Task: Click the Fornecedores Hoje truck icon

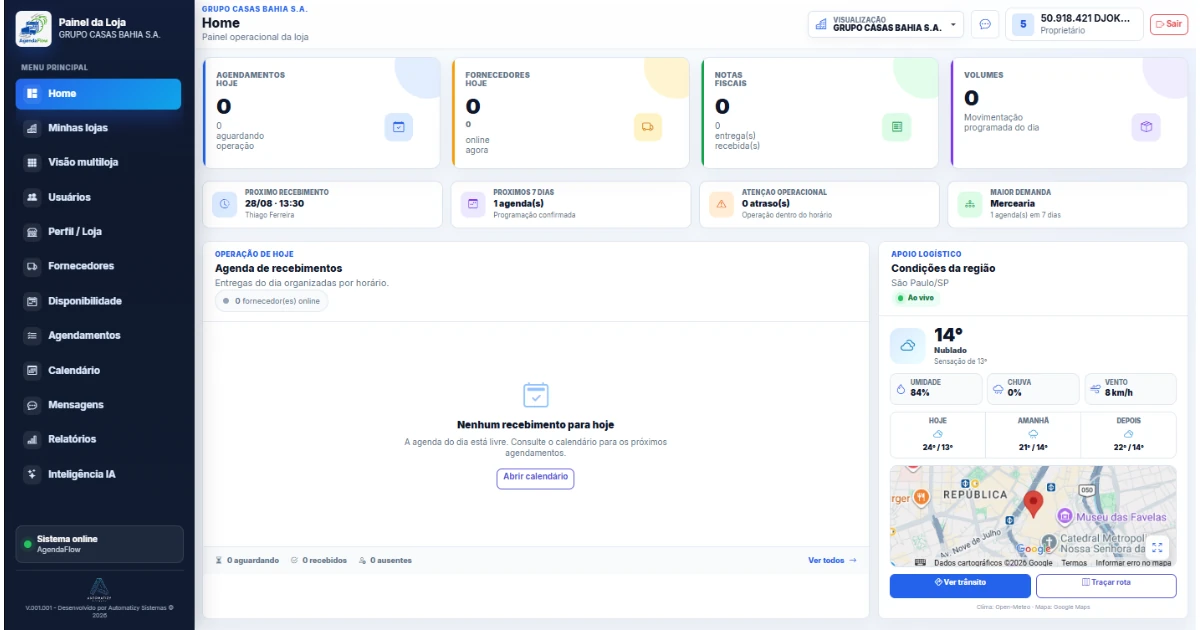Action: (648, 127)
